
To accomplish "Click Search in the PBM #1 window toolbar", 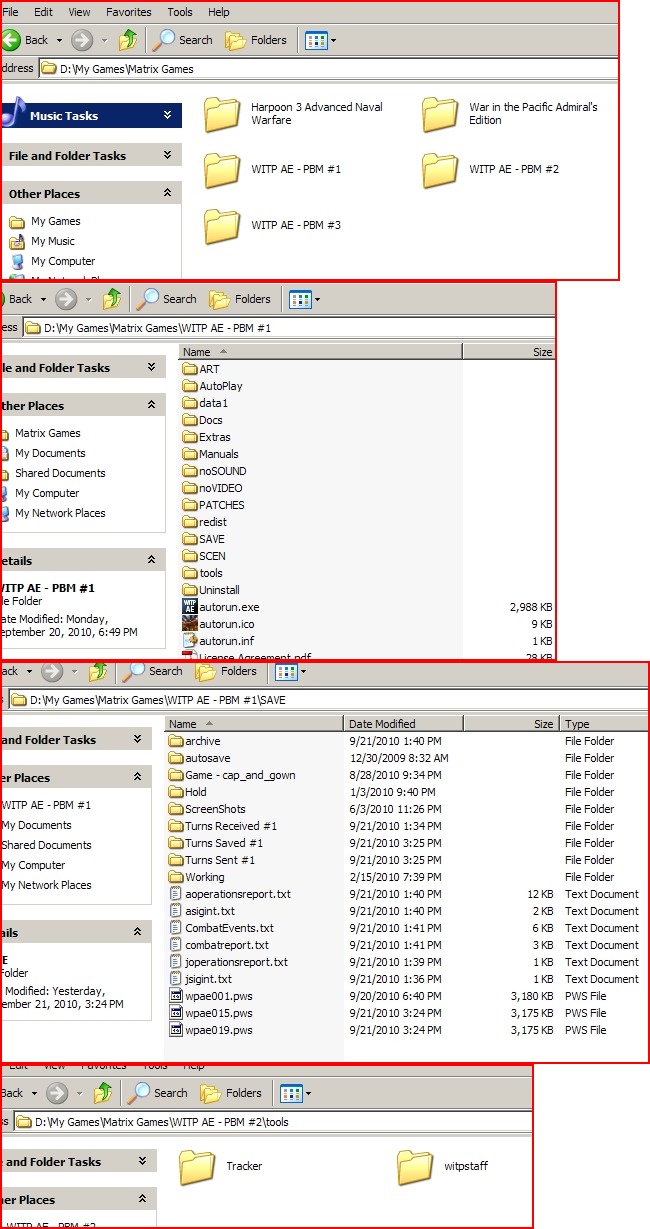I will point(166,299).
